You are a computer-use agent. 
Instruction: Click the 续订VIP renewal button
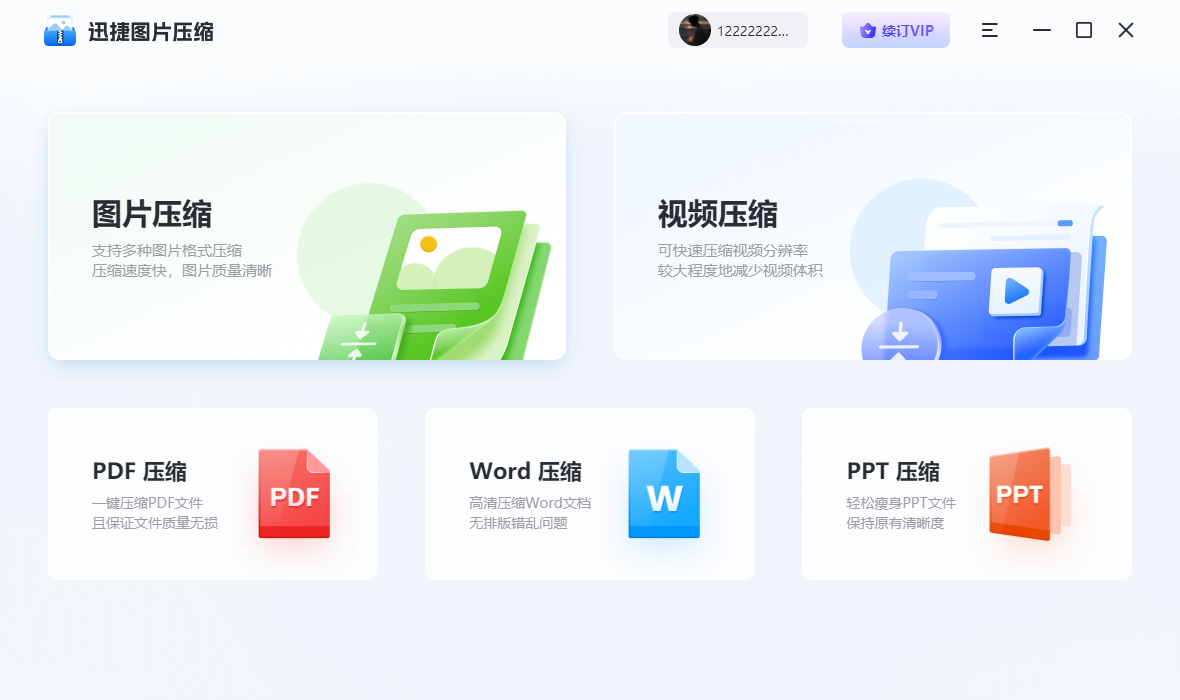(895, 30)
